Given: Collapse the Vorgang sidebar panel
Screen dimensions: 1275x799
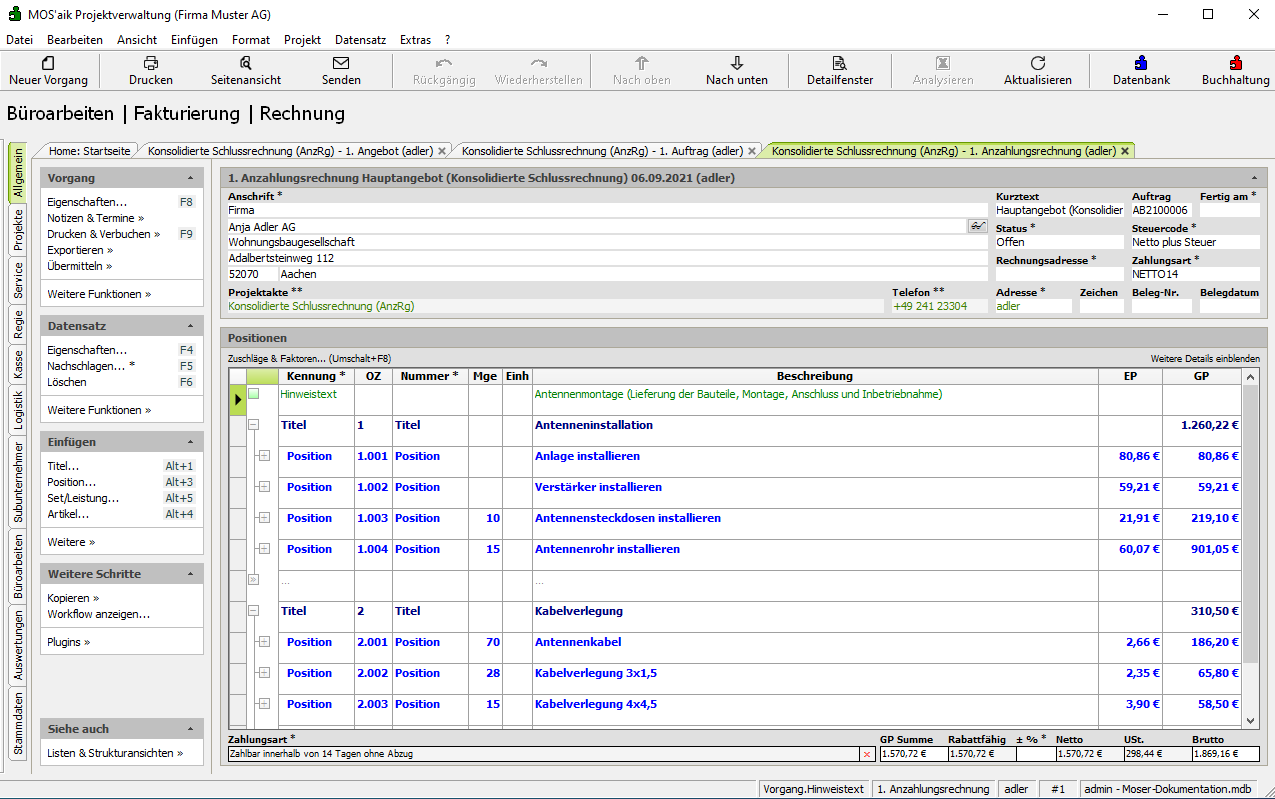Looking at the screenshot, I should coord(190,178).
